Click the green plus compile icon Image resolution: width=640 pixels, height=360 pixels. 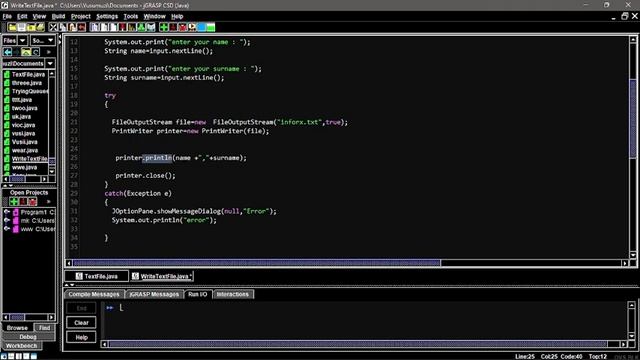(164, 27)
